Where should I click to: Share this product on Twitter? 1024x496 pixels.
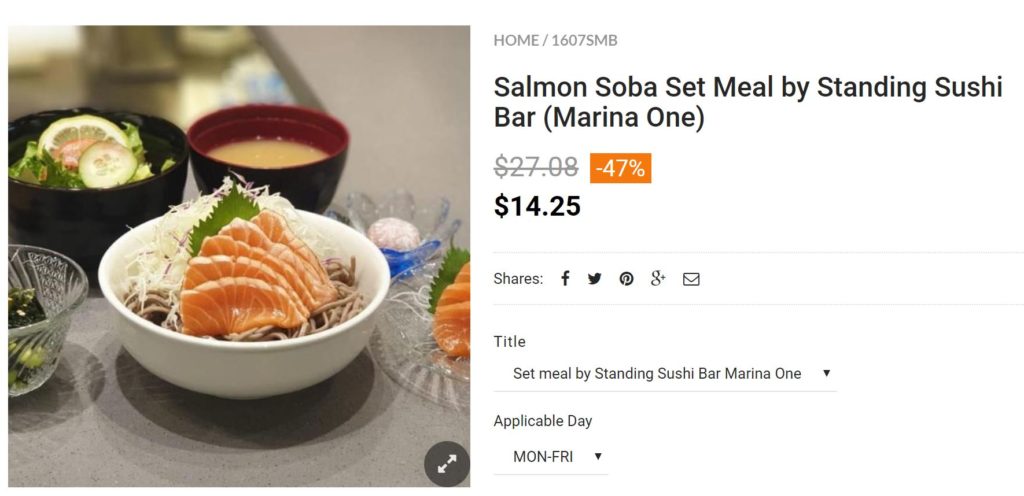(x=595, y=279)
